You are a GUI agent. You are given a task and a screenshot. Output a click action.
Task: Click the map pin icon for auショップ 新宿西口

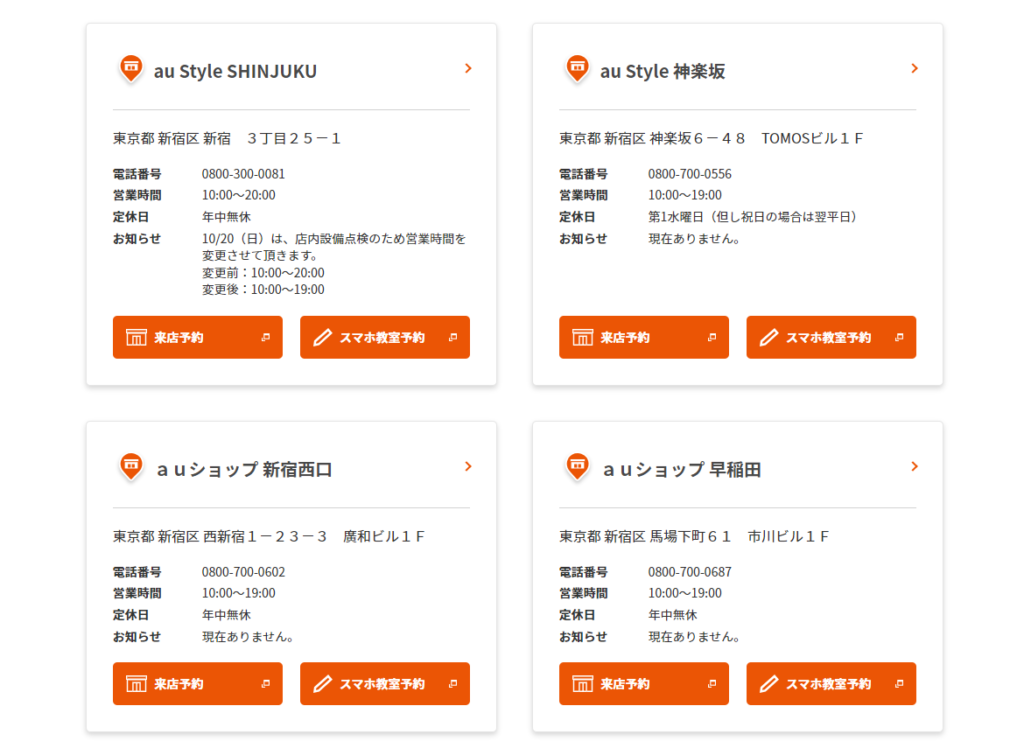tap(131, 467)
